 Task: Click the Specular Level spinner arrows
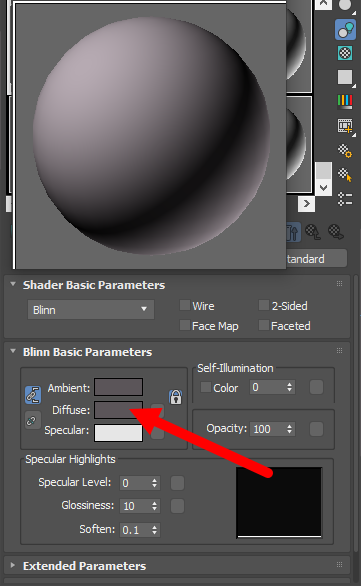click(x=155, y=483)
